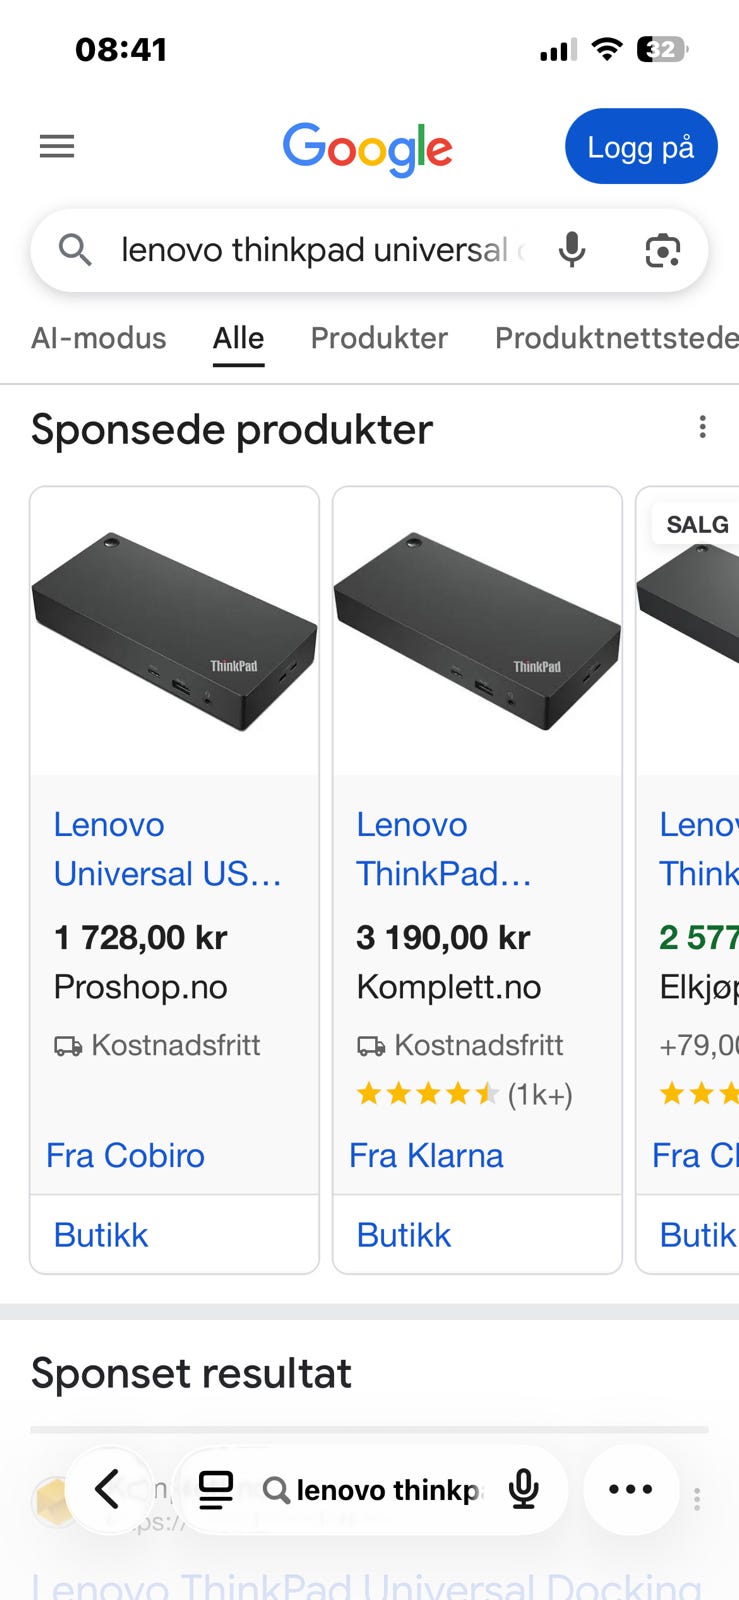Open the hamburger menu
739x1600 pixels.
[57, 147]
